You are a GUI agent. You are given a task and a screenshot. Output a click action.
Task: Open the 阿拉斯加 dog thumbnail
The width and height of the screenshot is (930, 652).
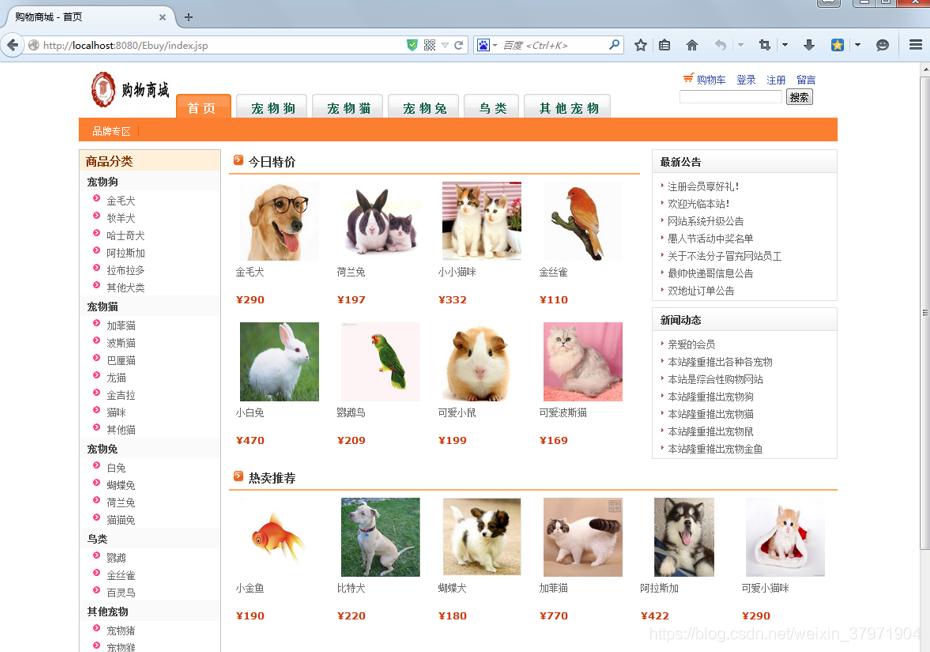pos(684,537)
